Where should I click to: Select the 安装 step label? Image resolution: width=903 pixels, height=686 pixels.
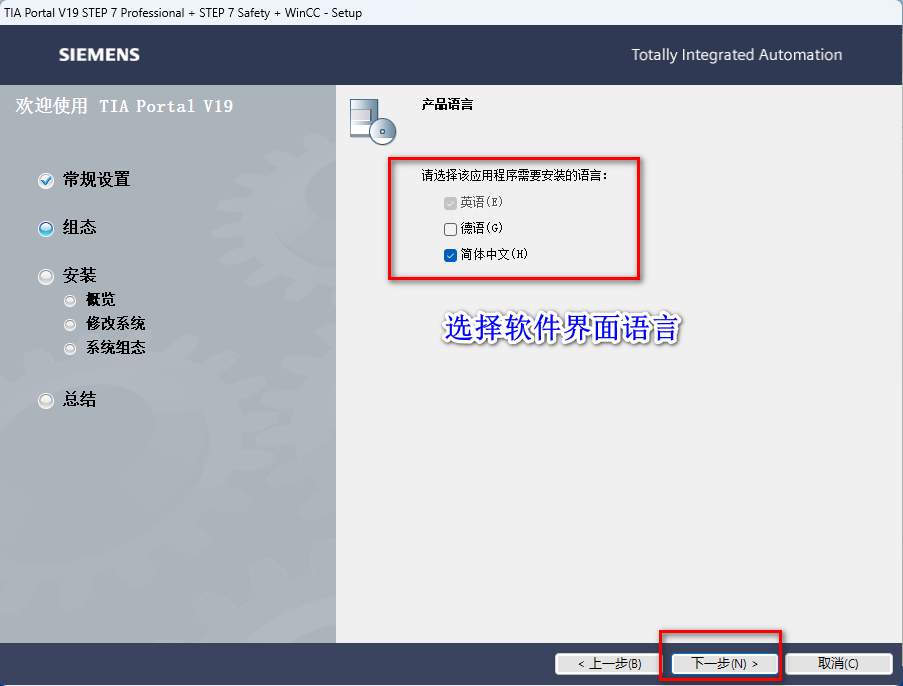coord(79,275)
